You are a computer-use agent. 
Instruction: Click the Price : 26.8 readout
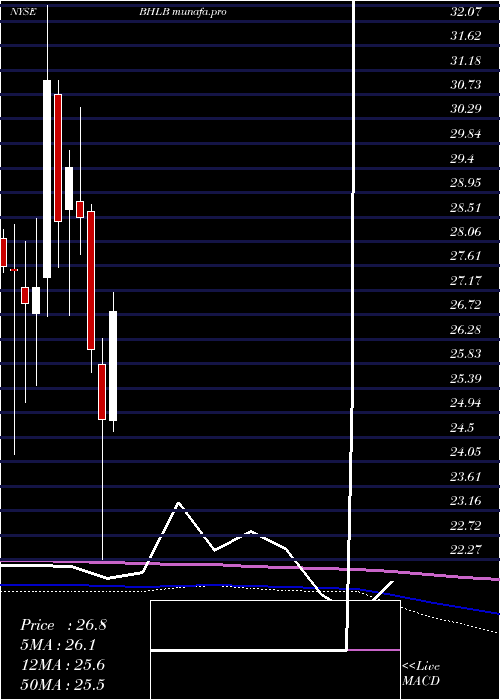pos(63,625)
